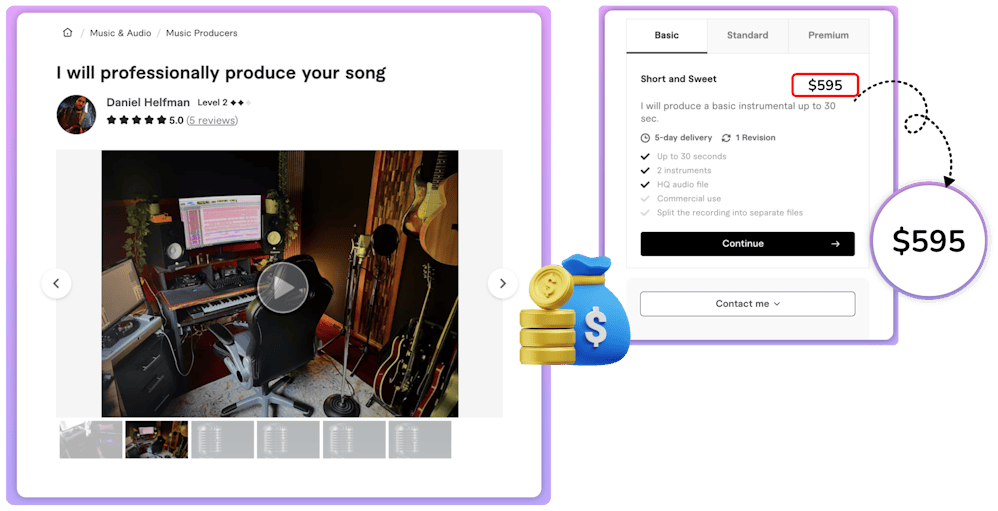998x511 pixels.
Task: Play the studio video preview
Action: click(283, 288)
